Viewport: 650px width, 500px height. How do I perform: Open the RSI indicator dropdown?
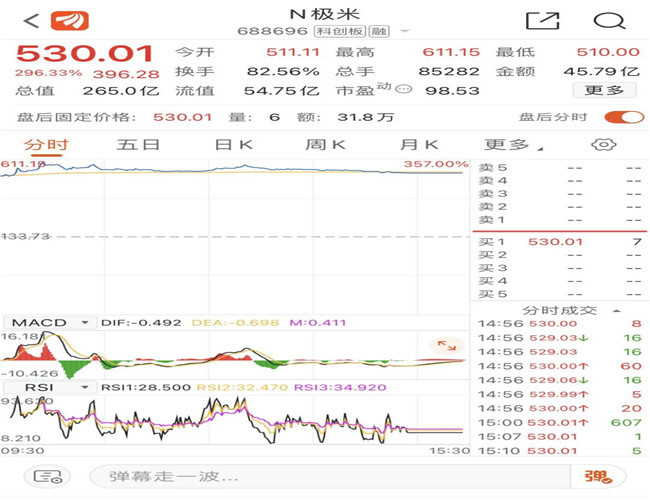(x=50, y=388)
